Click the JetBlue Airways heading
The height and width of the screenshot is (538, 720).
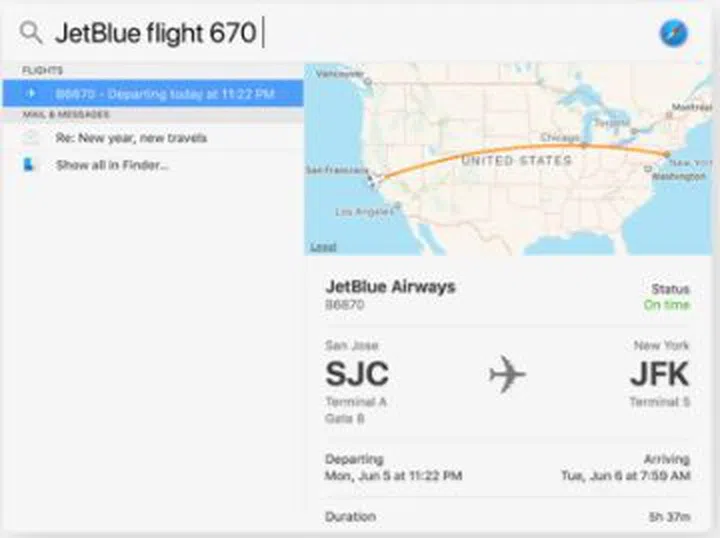coord(390,287)
